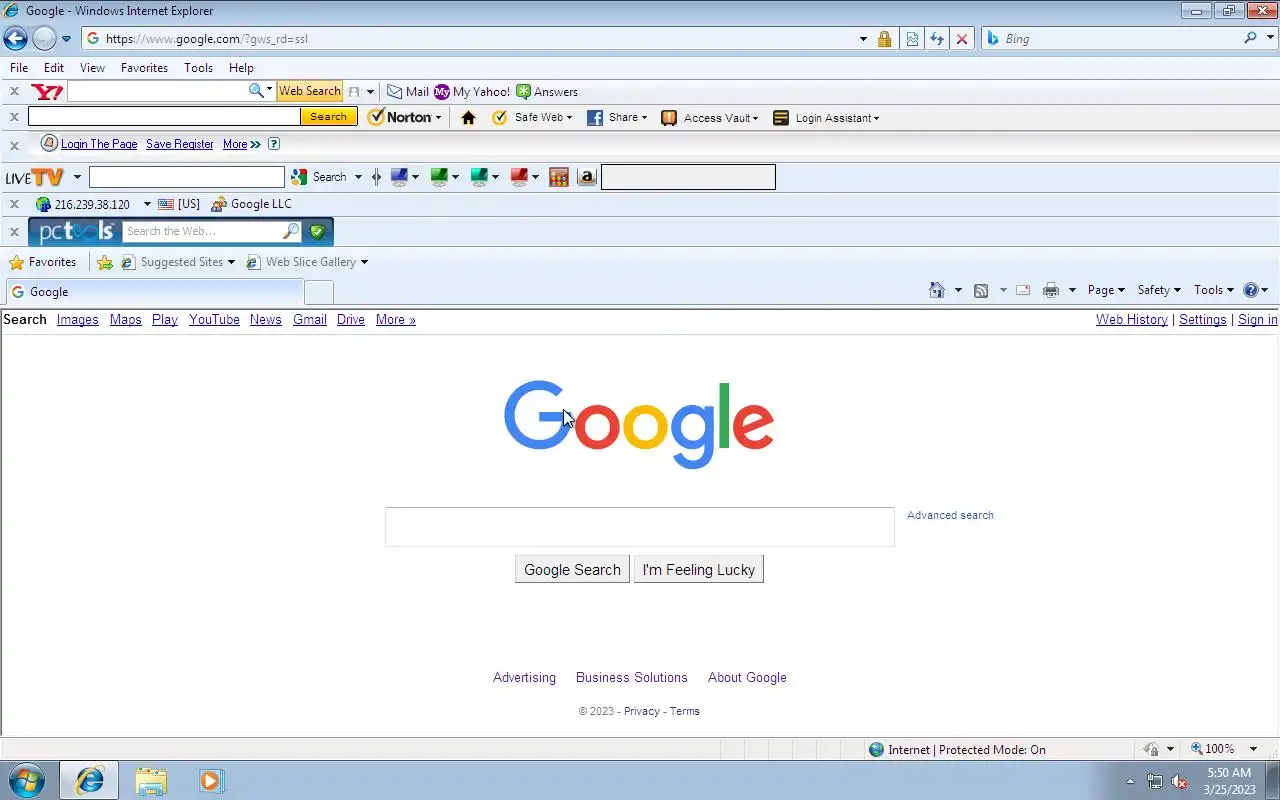The height and width of the screenshot is (800, 1280).
Task: Click the Yahoo! logo on the toolbar
Action: click(47, 92)
